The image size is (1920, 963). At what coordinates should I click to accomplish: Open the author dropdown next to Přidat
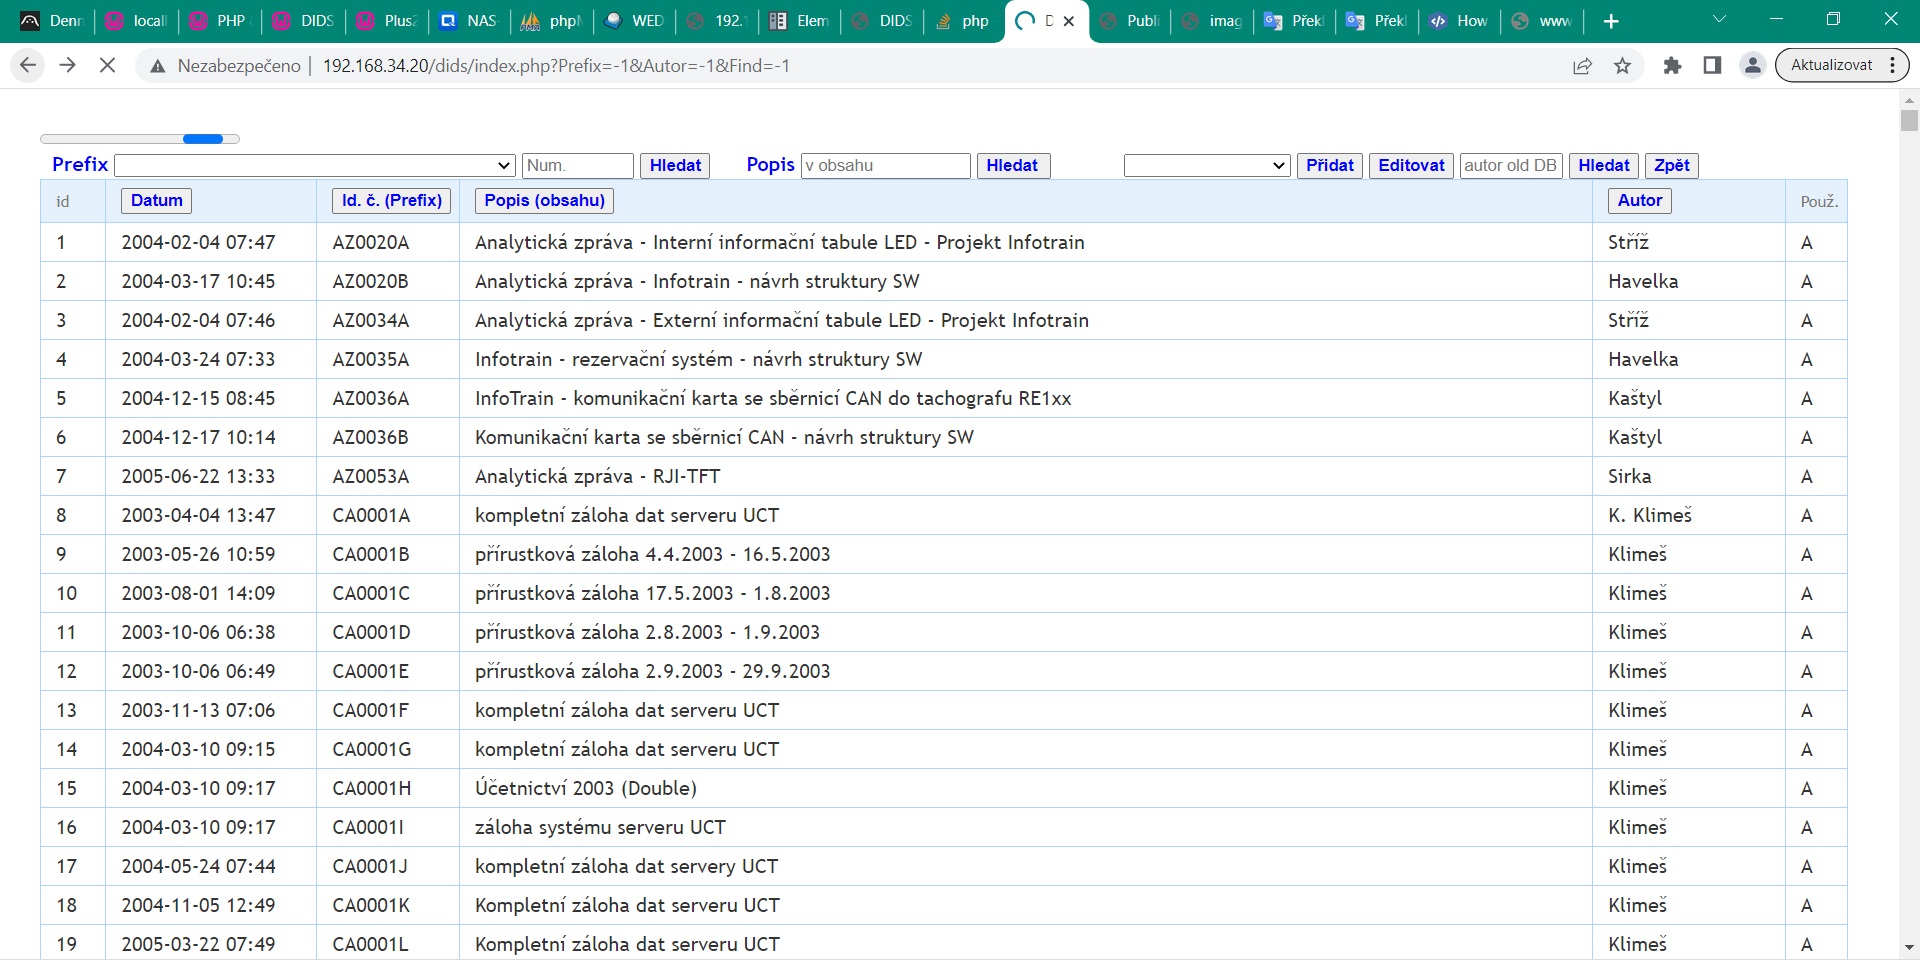click(1206, 166)
